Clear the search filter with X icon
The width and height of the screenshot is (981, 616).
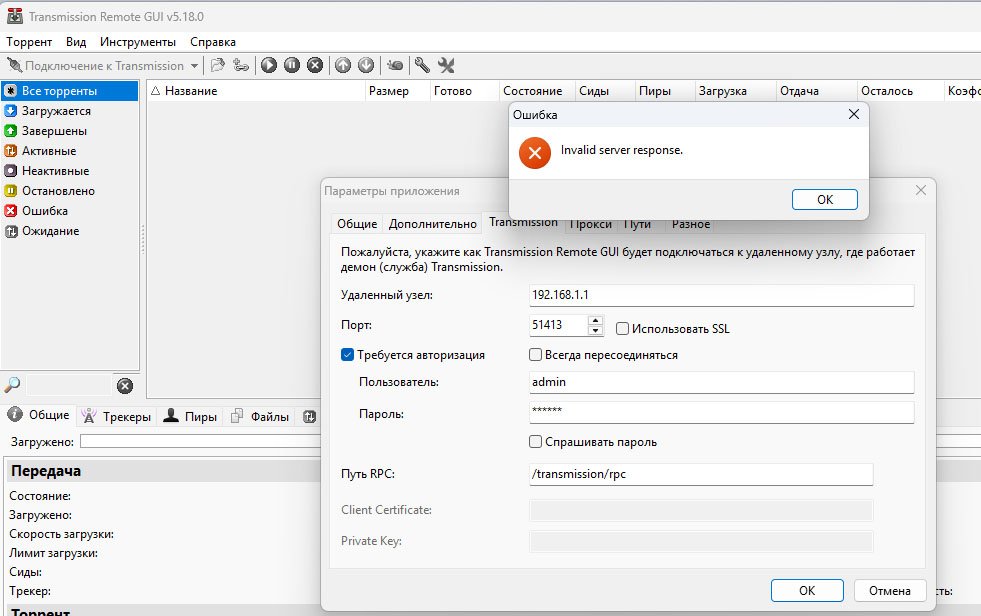coord(125,386)
